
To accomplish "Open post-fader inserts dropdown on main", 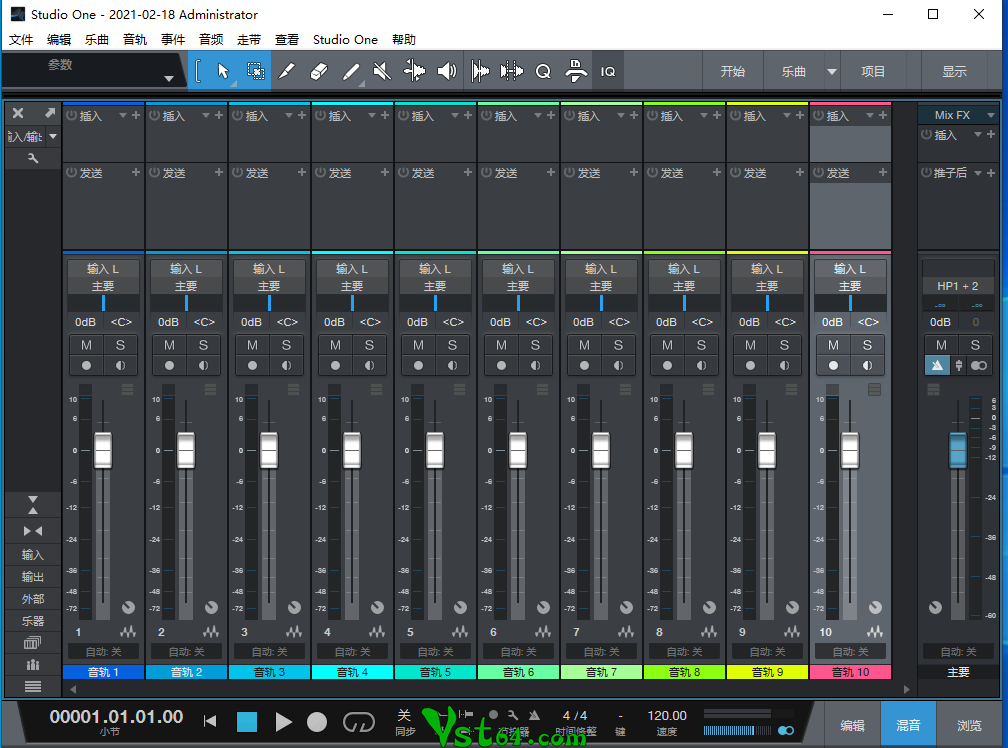I will [978, 172].
